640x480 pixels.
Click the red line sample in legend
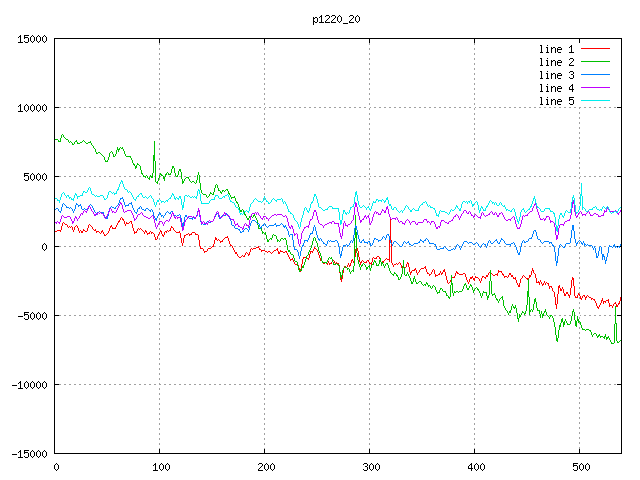pyautogui.click(x=595, y=49)
